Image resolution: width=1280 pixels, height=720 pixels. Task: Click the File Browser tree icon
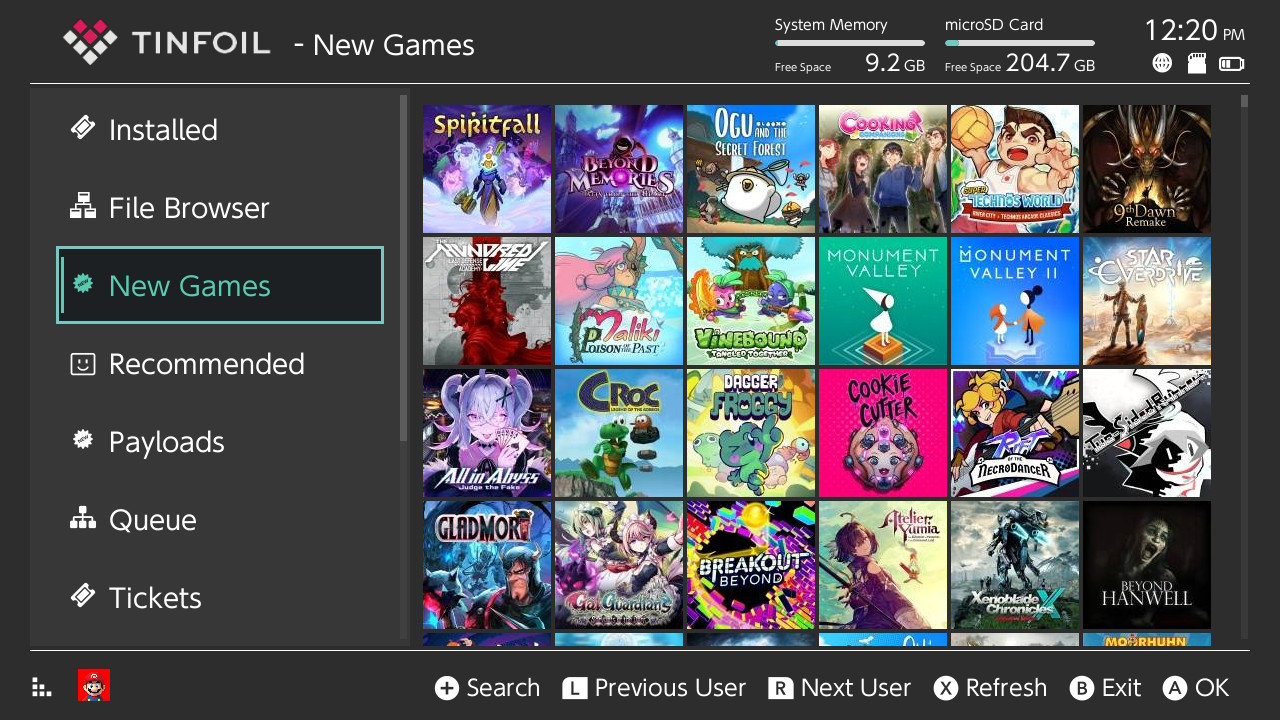tap(83, 206)
